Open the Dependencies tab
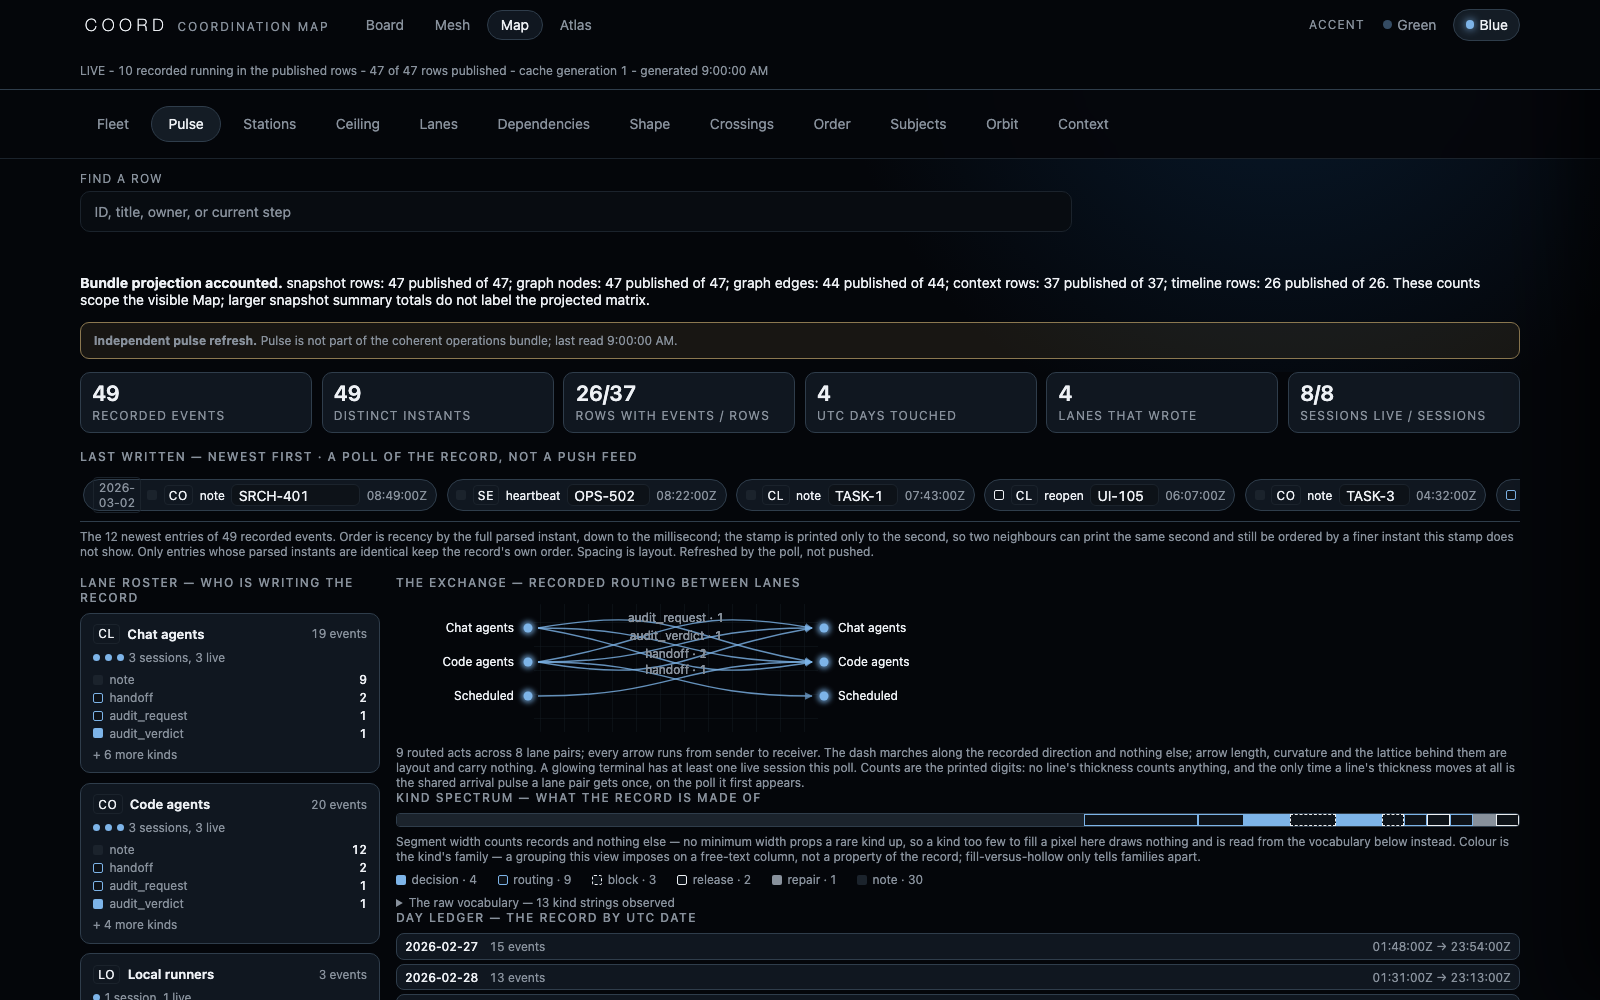The height and width of the screenshot is (1000, 1600). point(543,124)
